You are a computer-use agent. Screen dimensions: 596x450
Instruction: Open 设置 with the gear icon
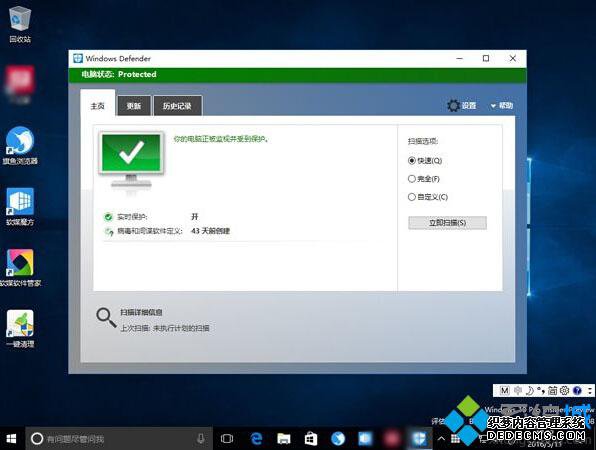[x=461, y=105]
